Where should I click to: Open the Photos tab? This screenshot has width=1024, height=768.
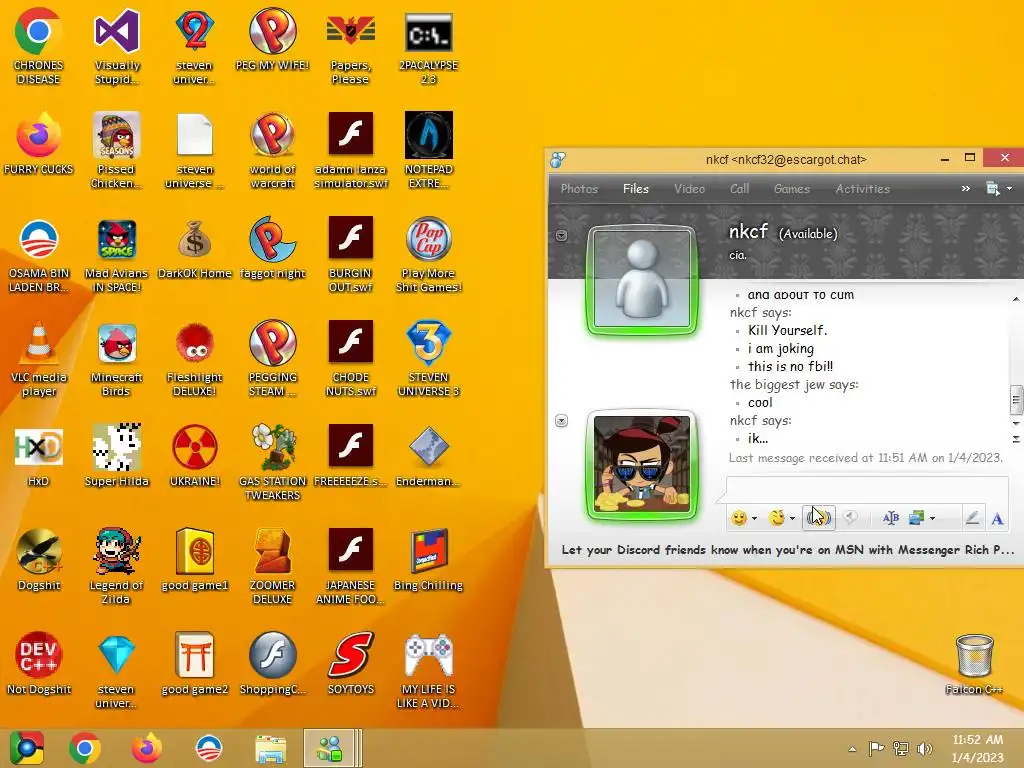pyautogui.click(x=579, y=189)
